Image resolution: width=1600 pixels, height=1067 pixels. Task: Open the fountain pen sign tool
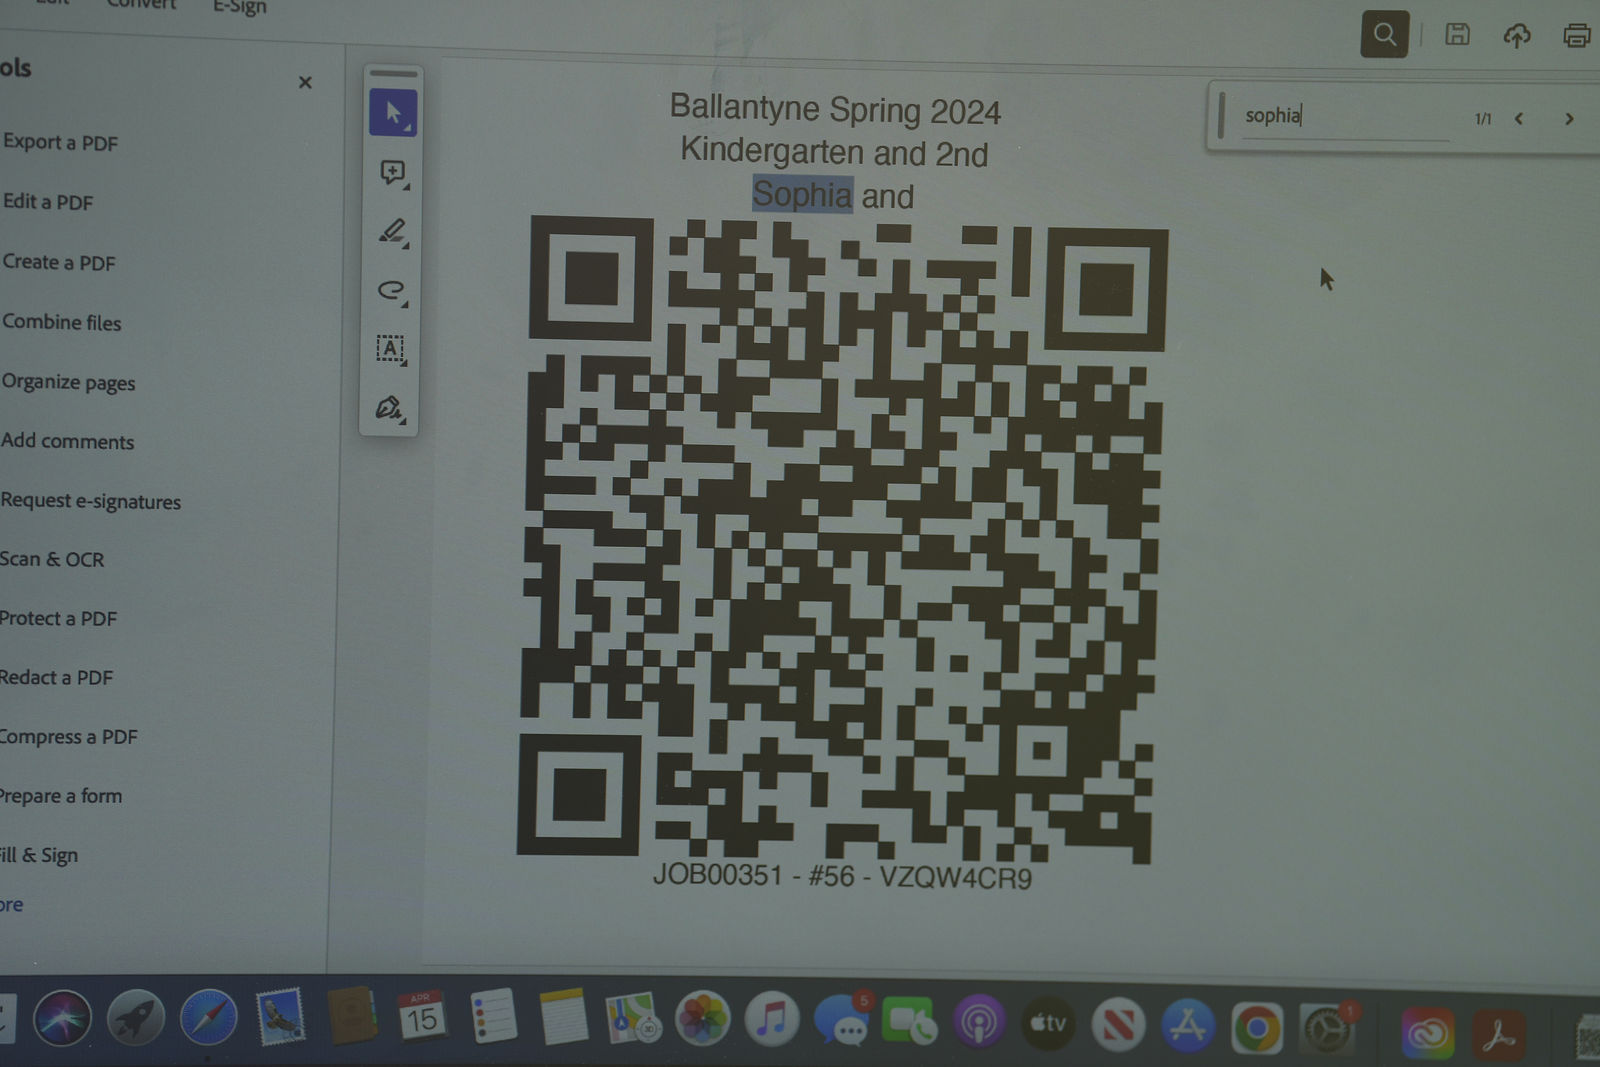point(389,408)
